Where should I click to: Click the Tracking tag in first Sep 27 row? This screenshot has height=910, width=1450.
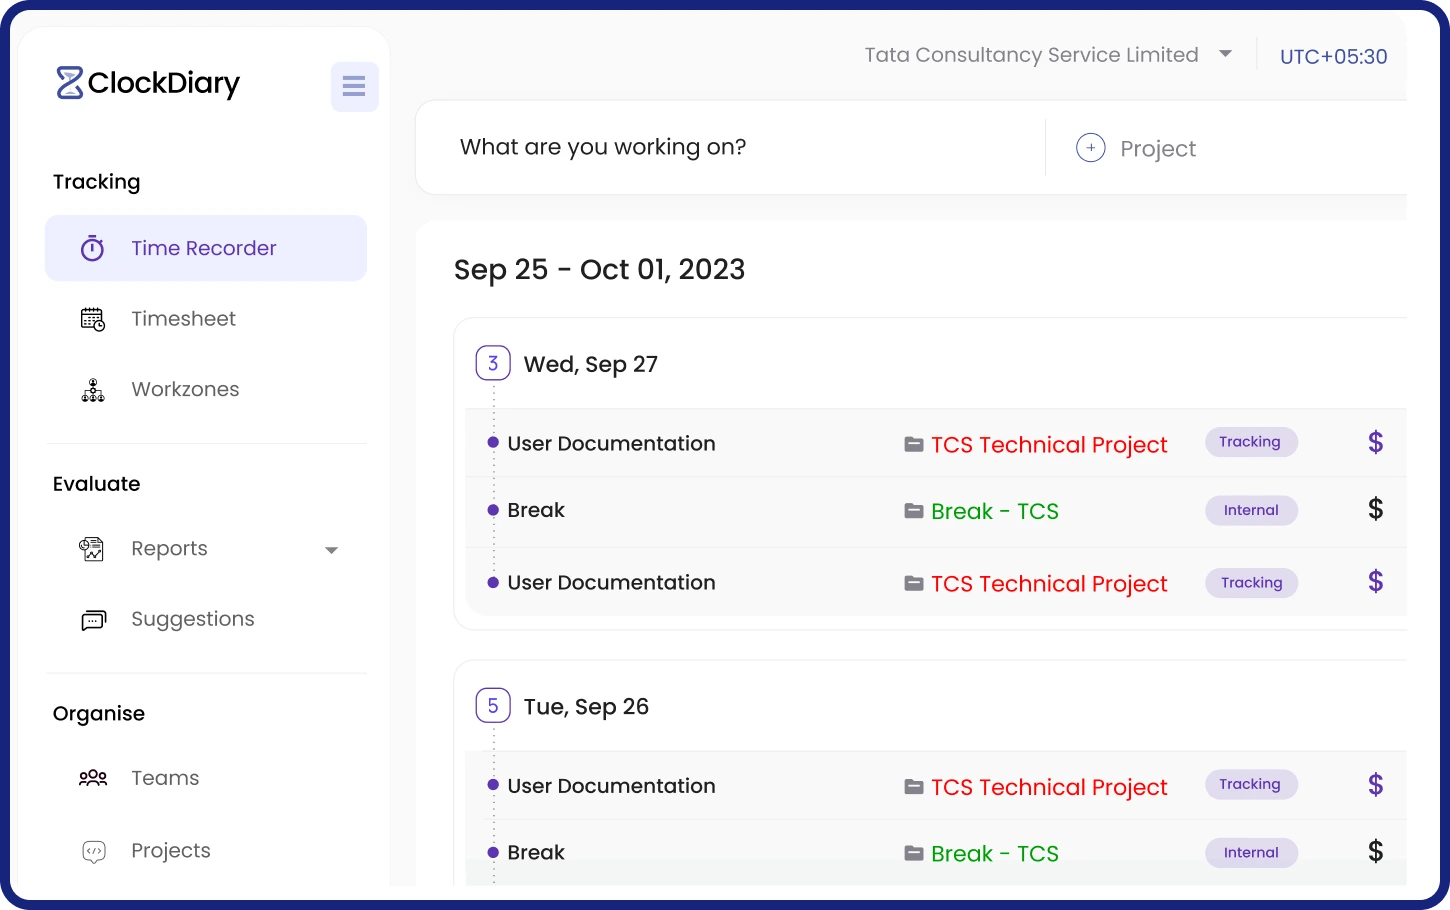point(1250,442)
